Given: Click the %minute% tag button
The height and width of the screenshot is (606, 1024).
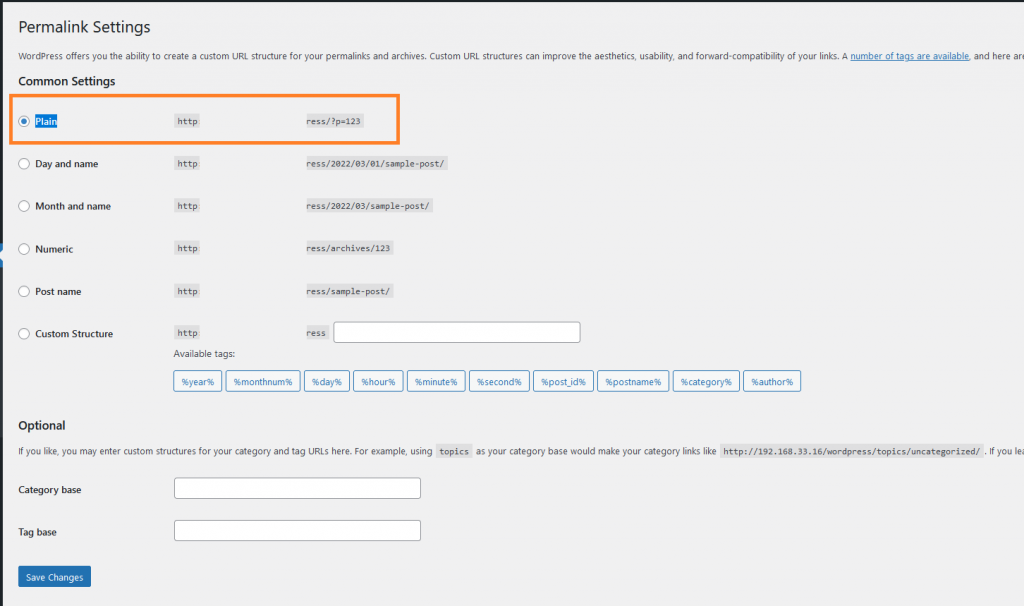Looking at the screenshot, I should pos(436,381).
